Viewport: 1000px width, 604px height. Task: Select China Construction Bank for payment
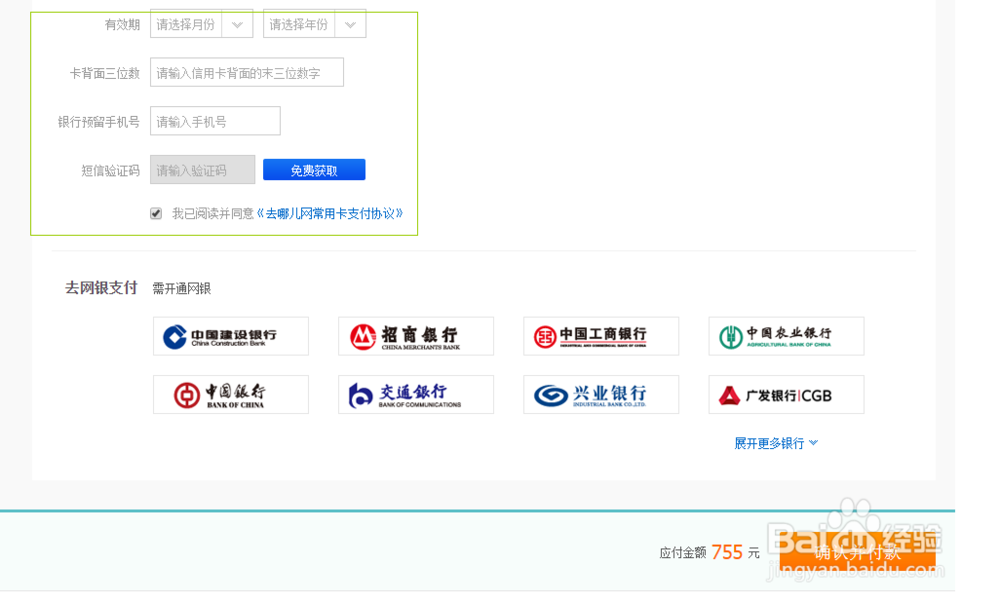(x=231, y=336)
